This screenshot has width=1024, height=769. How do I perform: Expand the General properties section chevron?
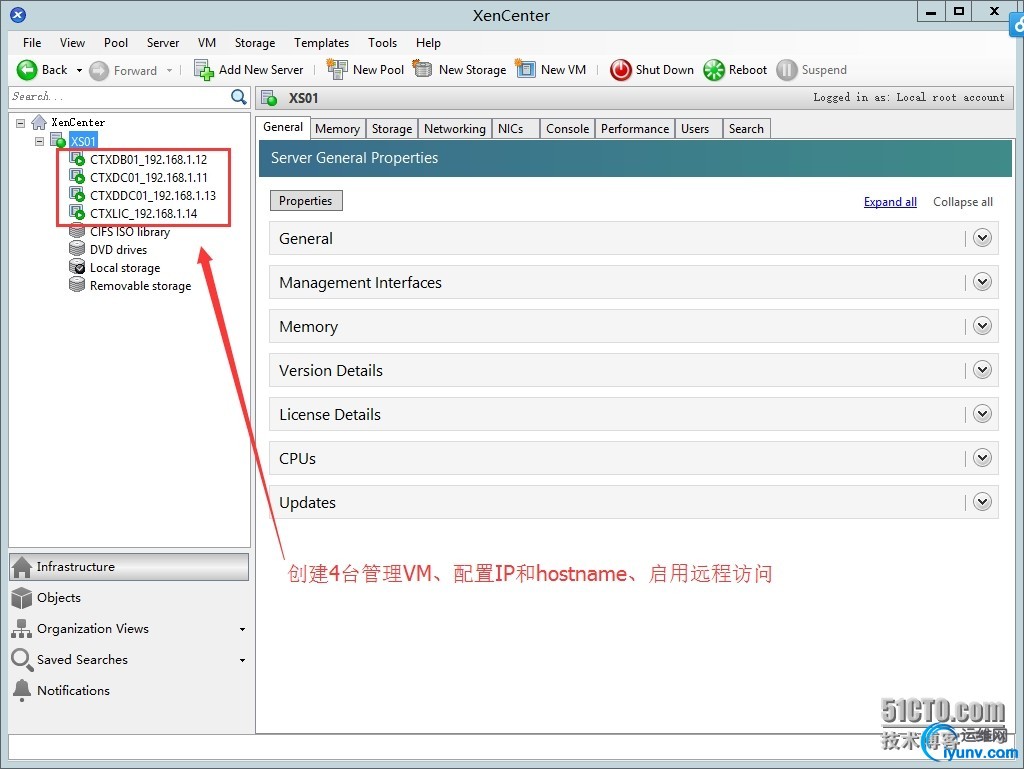point(982,238)
